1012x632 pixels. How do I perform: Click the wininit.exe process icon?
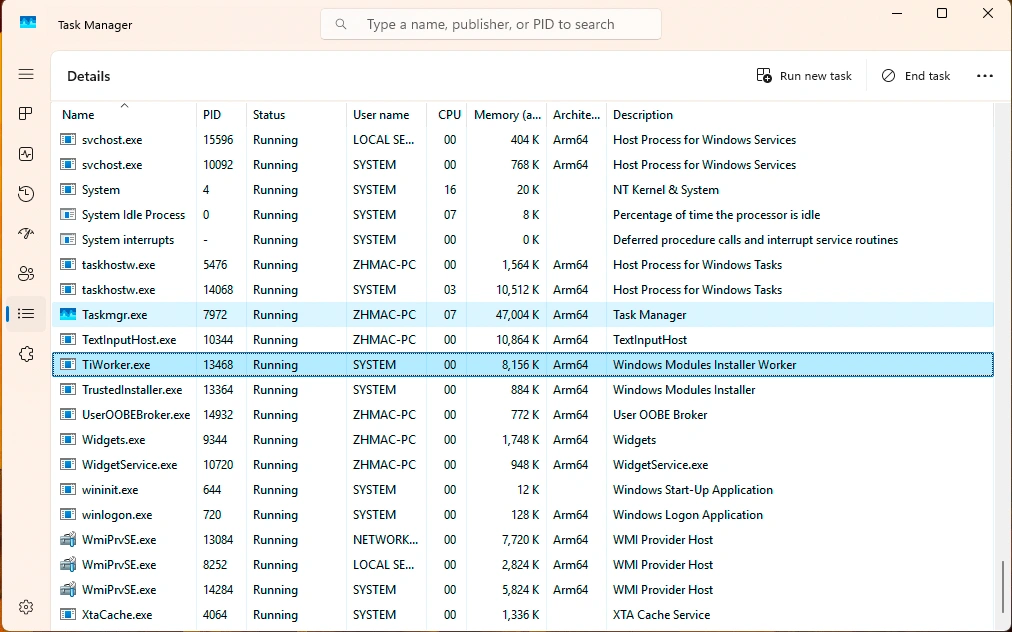[x=68, y=490]
